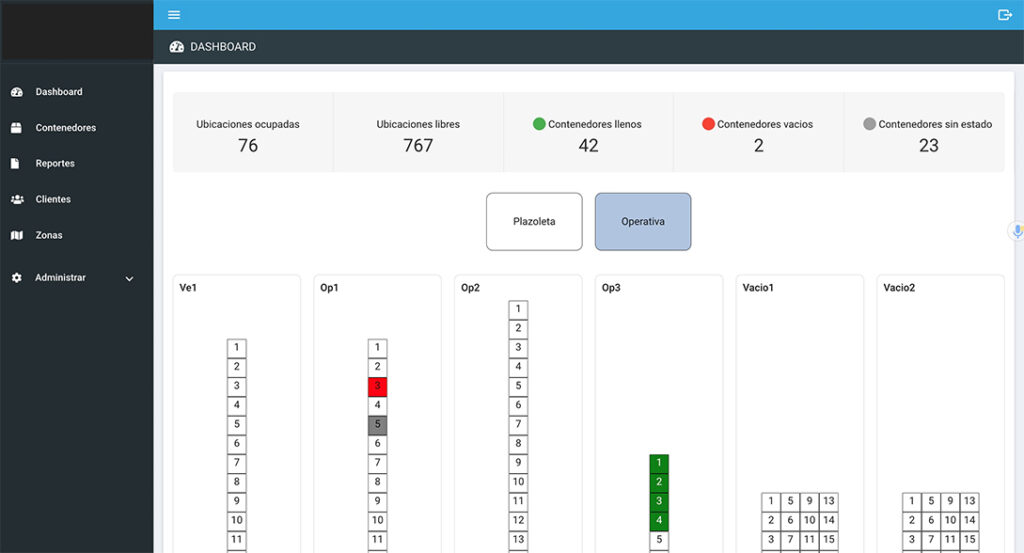Screen dimensions: 1024x553
Task: Select red slot 3 in Op1
Action: 377,387
